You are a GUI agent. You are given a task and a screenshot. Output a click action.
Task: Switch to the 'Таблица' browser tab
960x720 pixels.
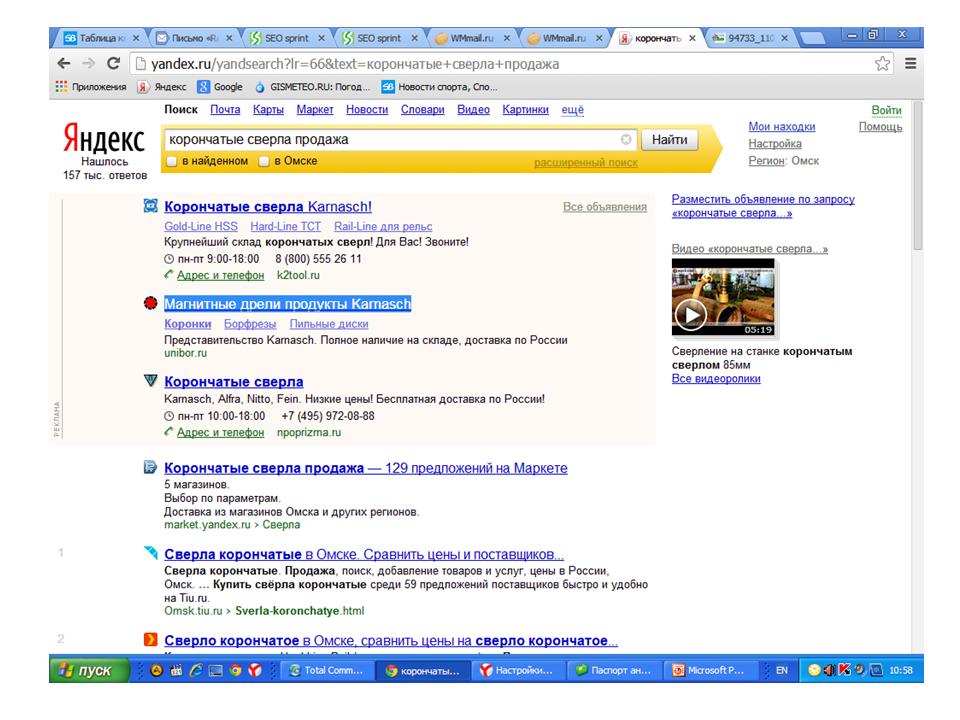(x=101, y=38)
